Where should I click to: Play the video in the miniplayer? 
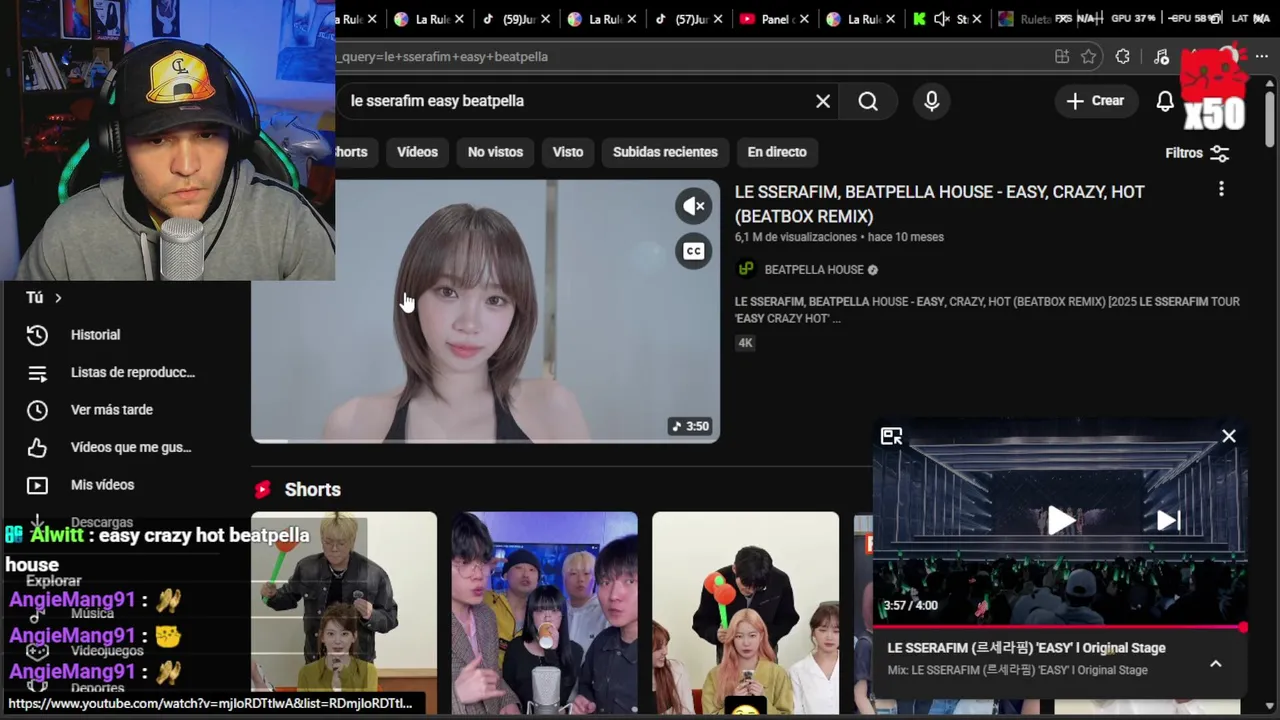[x=1060, y=520]
